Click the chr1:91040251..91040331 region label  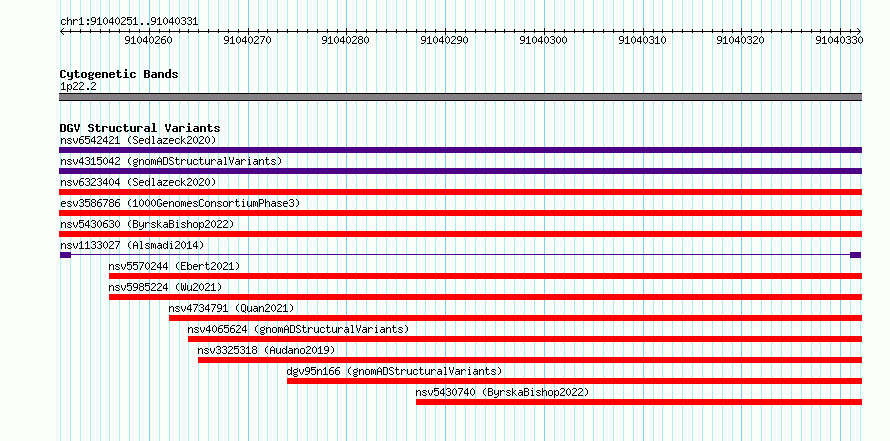129,22
